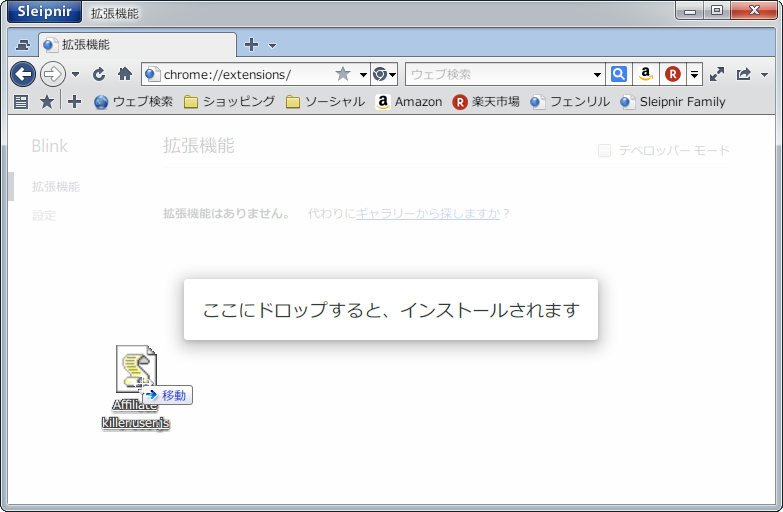Select 拡張機能 in the sidebar
783x512 pixels.
(55, 187)
